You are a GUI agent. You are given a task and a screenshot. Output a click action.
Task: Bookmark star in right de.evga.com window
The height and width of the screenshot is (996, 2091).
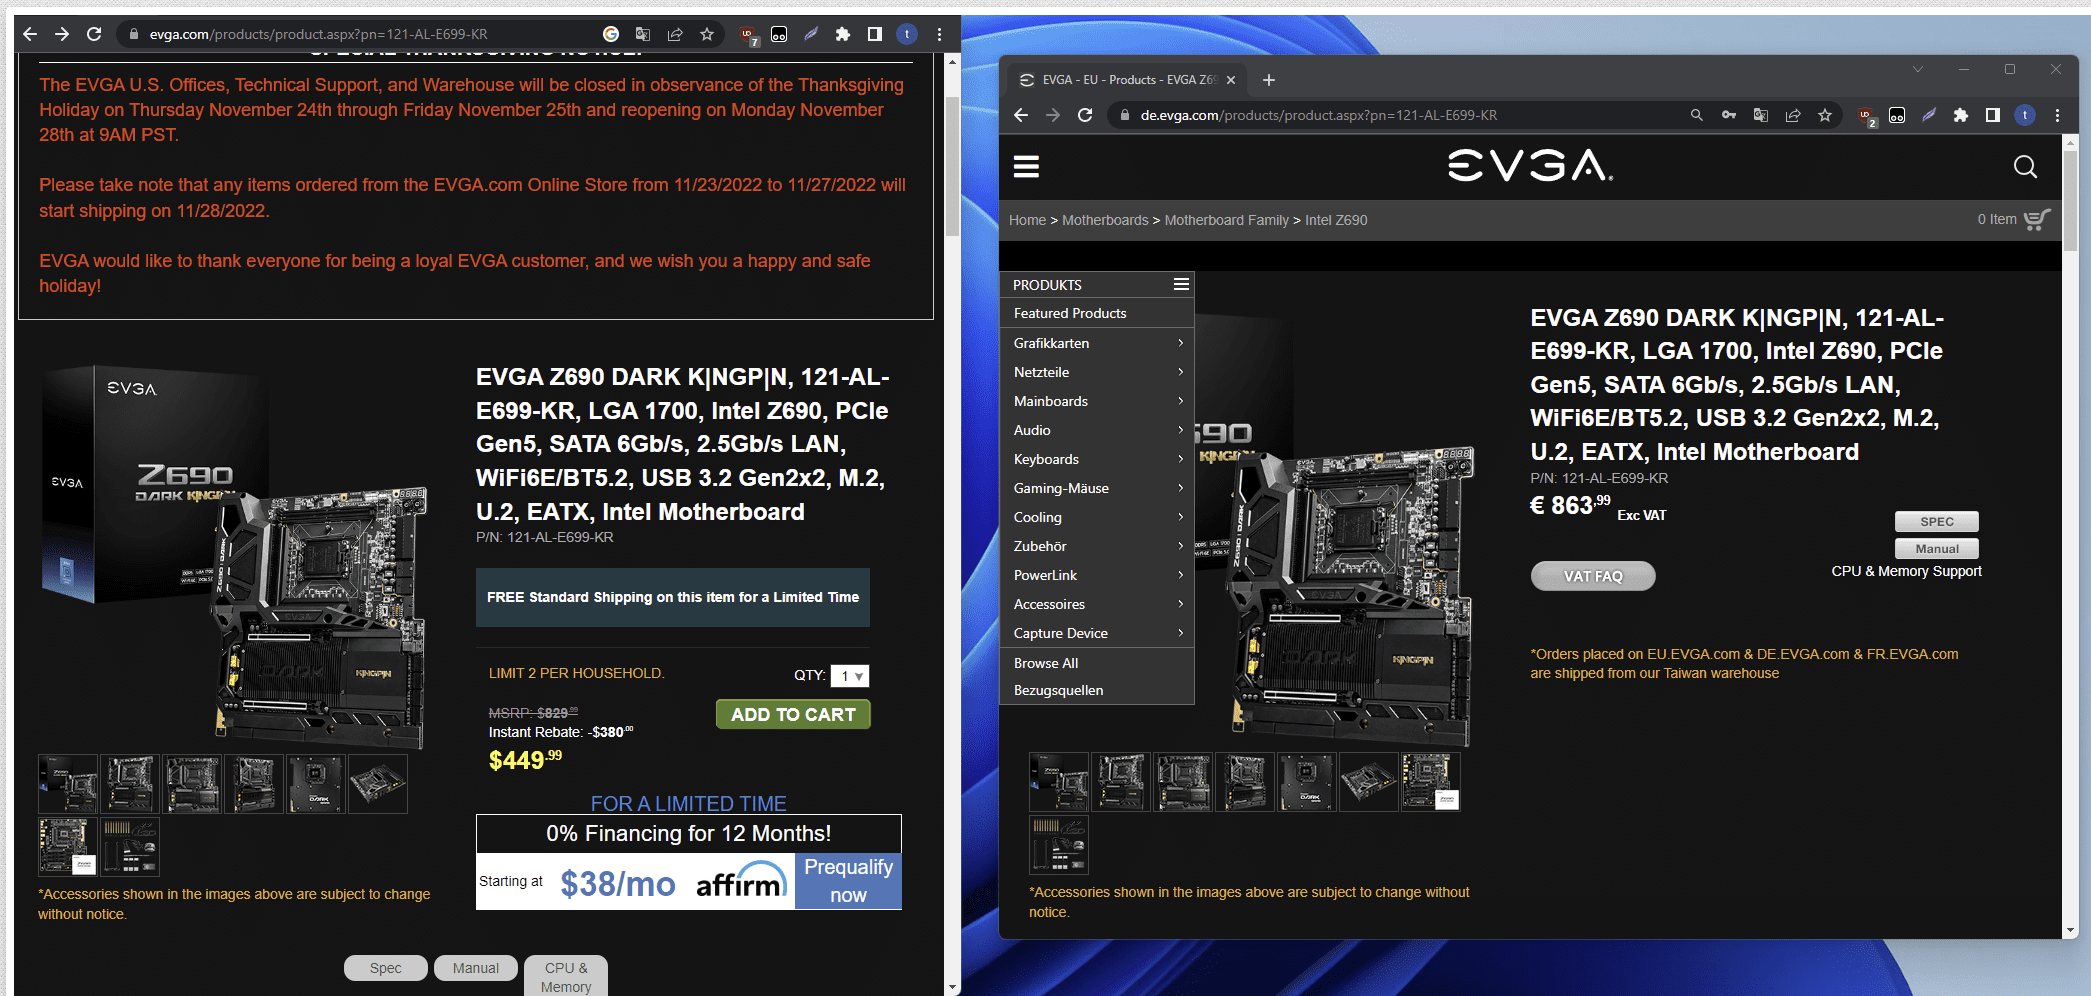(x=1825, y=115)
